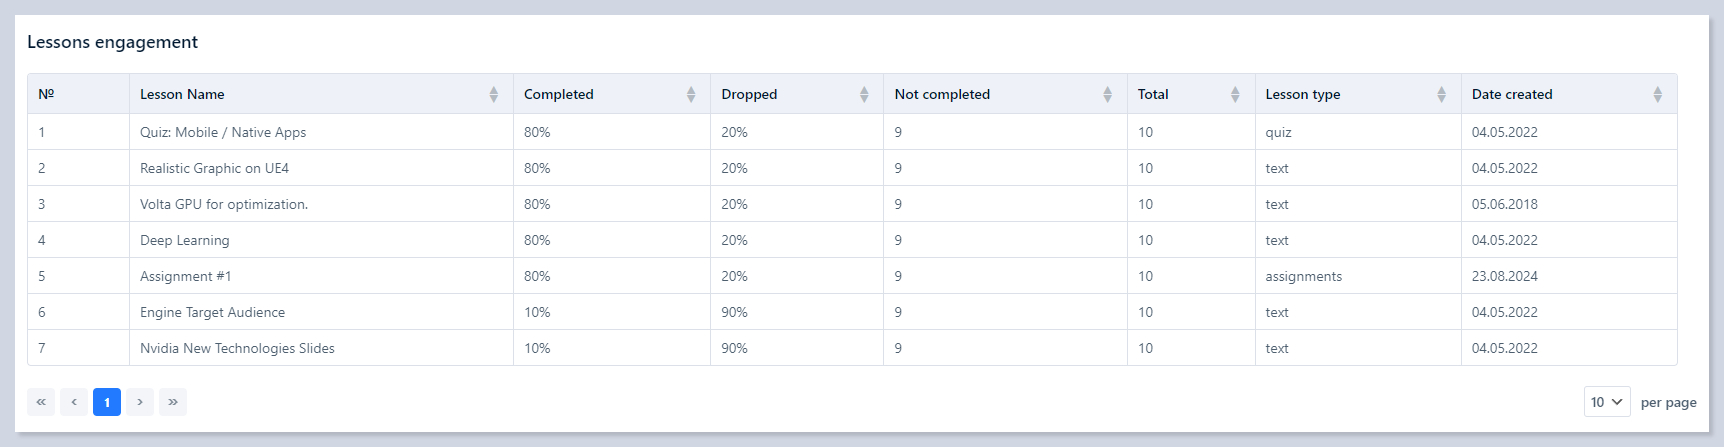Click Assignment #1 lesson name
This screenshot has height=447, width=1724.
click(186, 276)
